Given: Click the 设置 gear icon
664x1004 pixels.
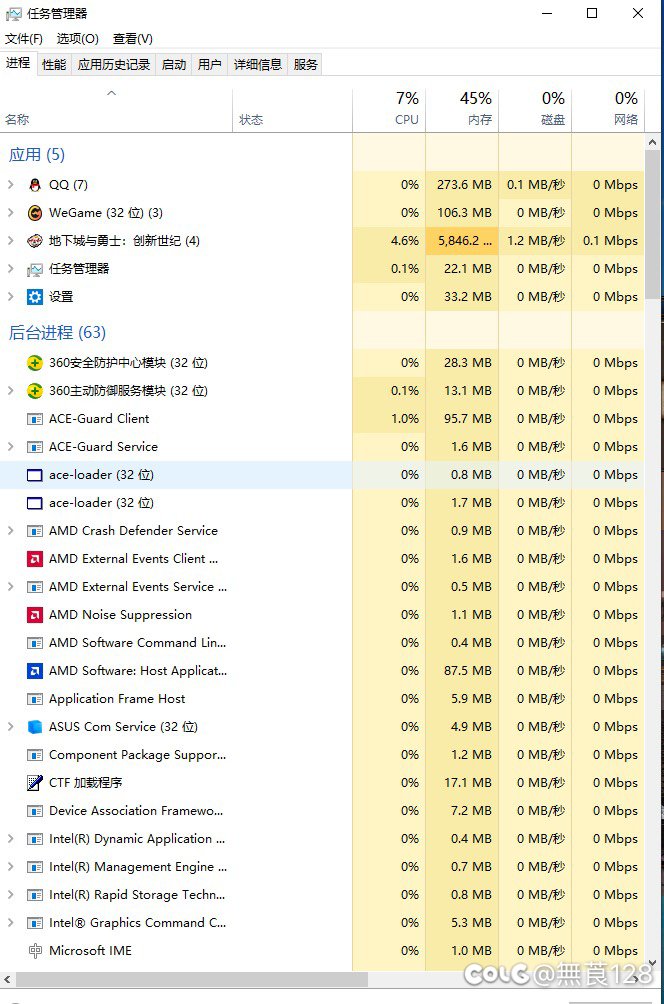Looking at the screenshot, I should tap(35, 296).
